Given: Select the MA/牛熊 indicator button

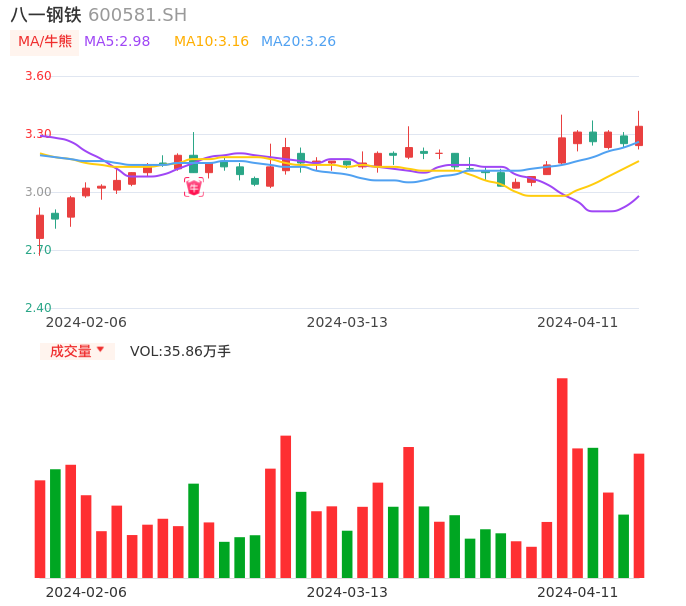Looking at the screenshot, I should click(x=45, y=42).
